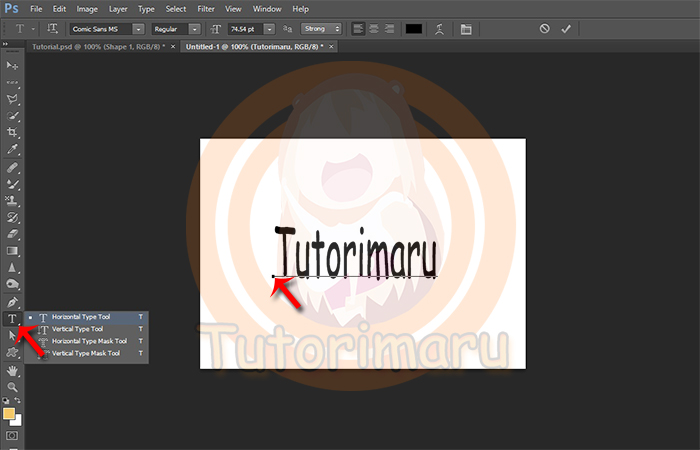
Task: Select the Polygonal Lasso tool
Action: click(x=12, y=99)
